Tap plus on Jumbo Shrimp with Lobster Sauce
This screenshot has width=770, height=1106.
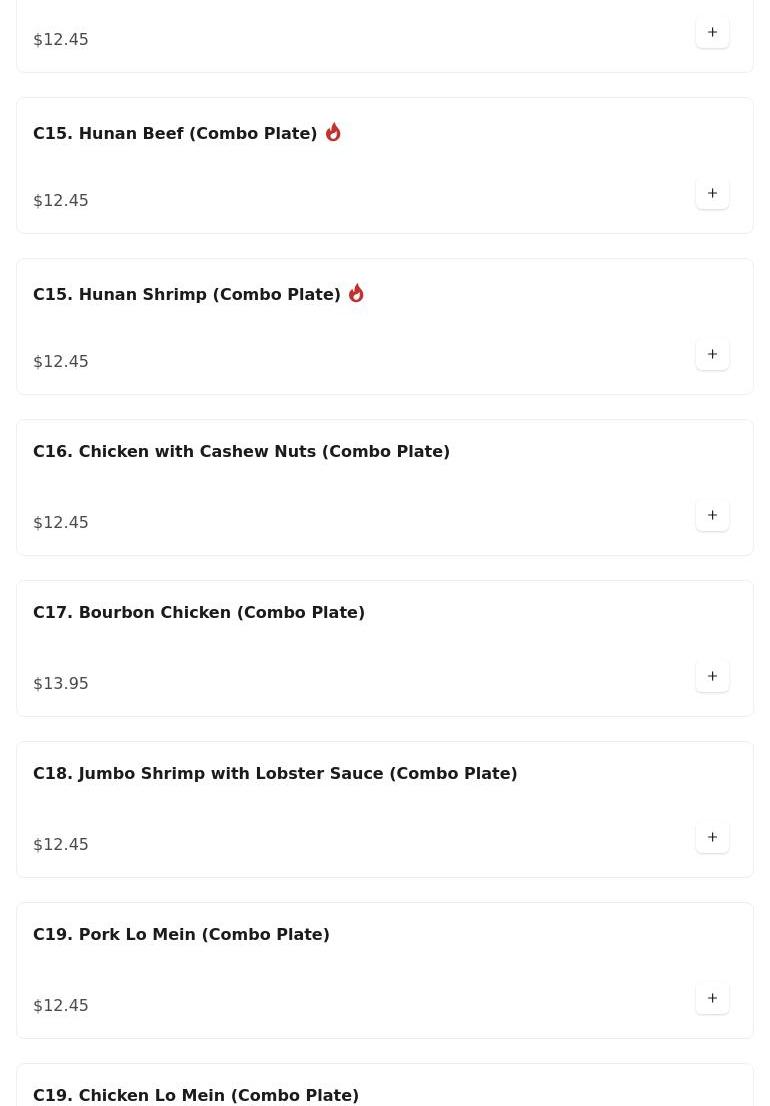(712, 837)
